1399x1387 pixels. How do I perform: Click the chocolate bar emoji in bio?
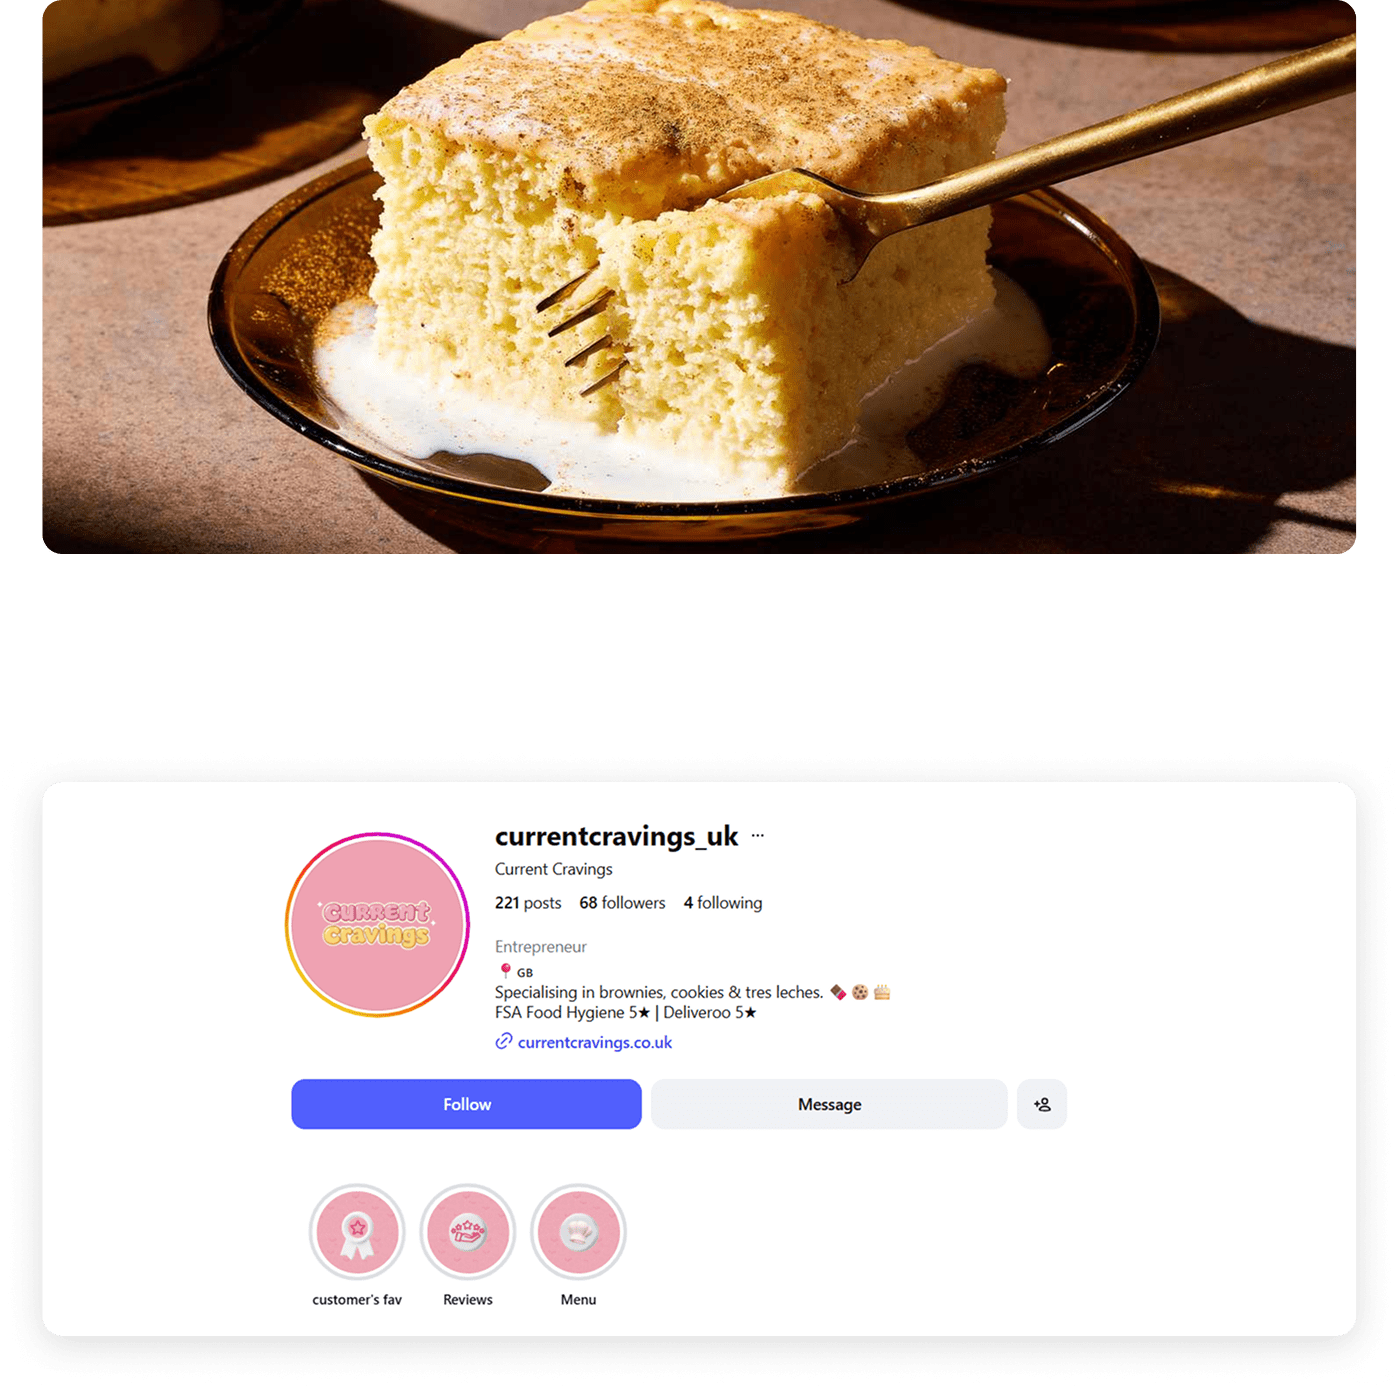pyautogui.click(x=838, y=992)
